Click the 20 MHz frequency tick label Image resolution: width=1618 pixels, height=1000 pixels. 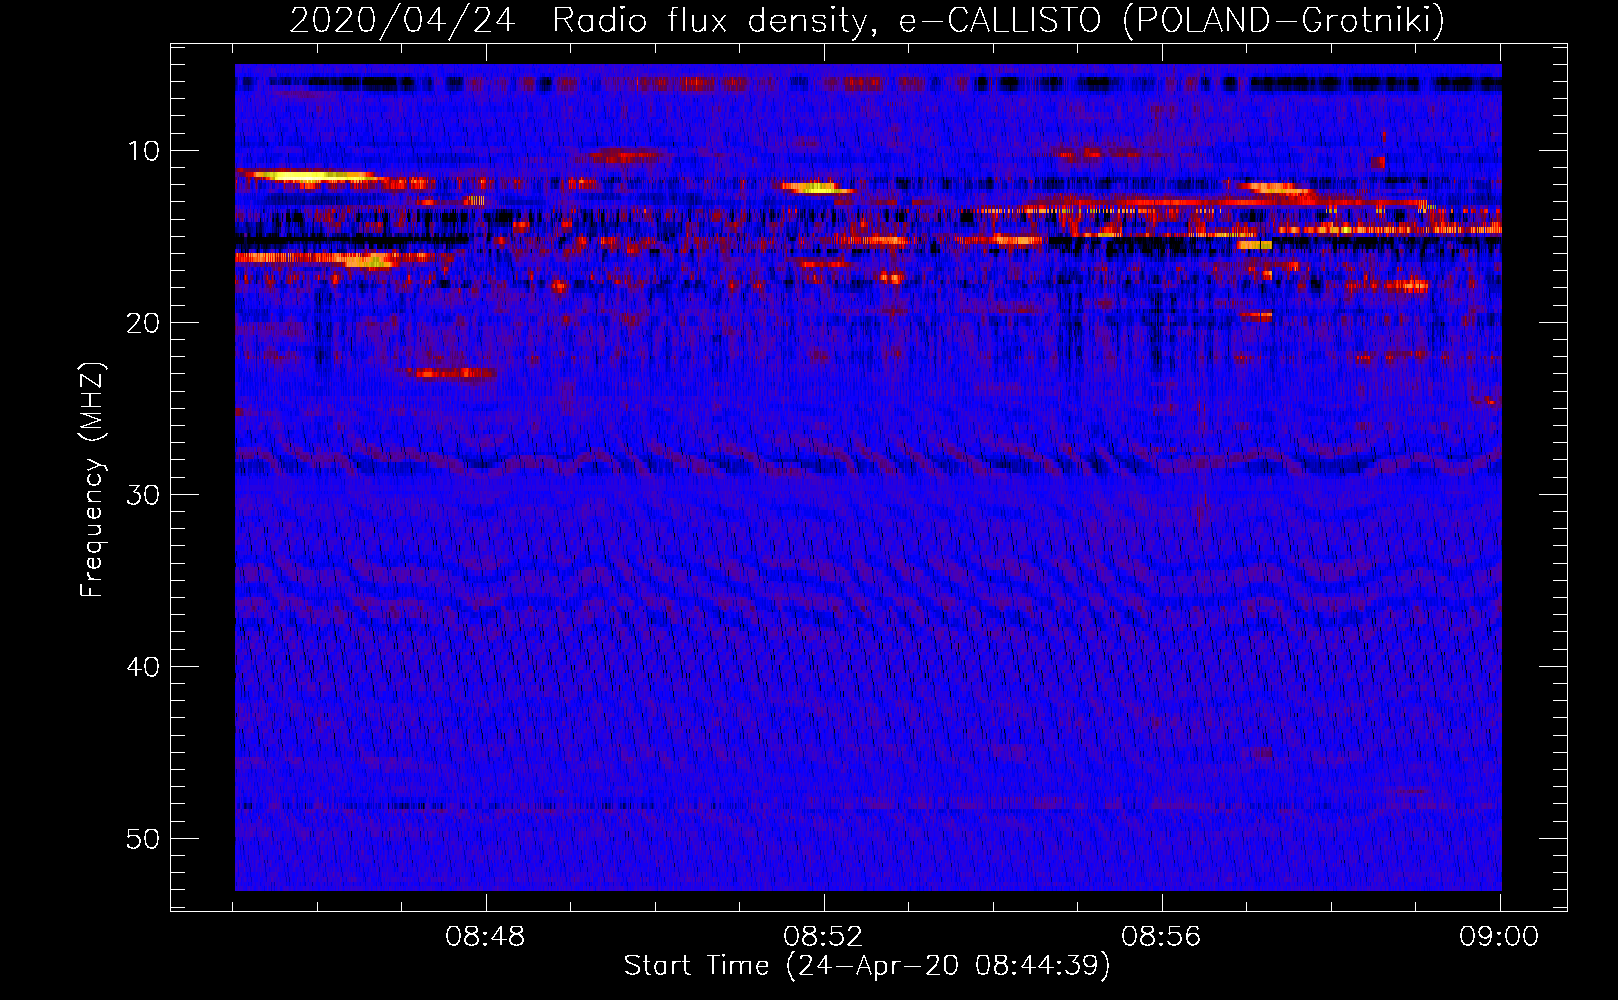tap(144, 323)
